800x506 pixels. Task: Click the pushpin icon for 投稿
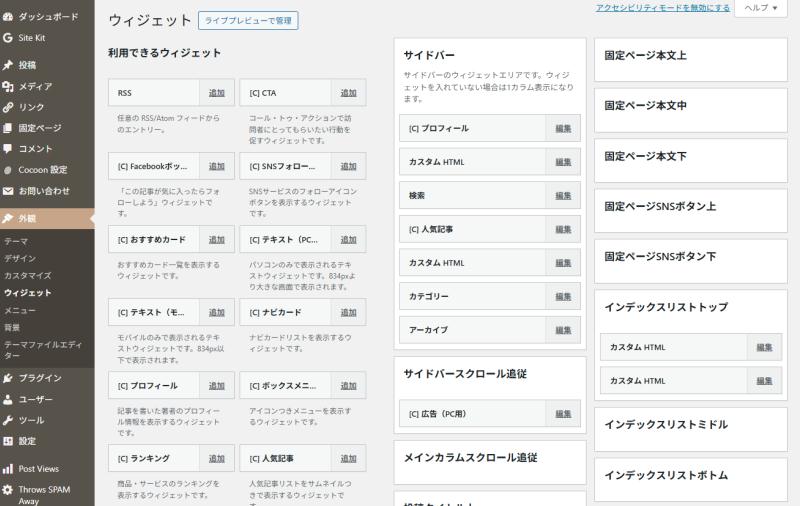[8, 65]
